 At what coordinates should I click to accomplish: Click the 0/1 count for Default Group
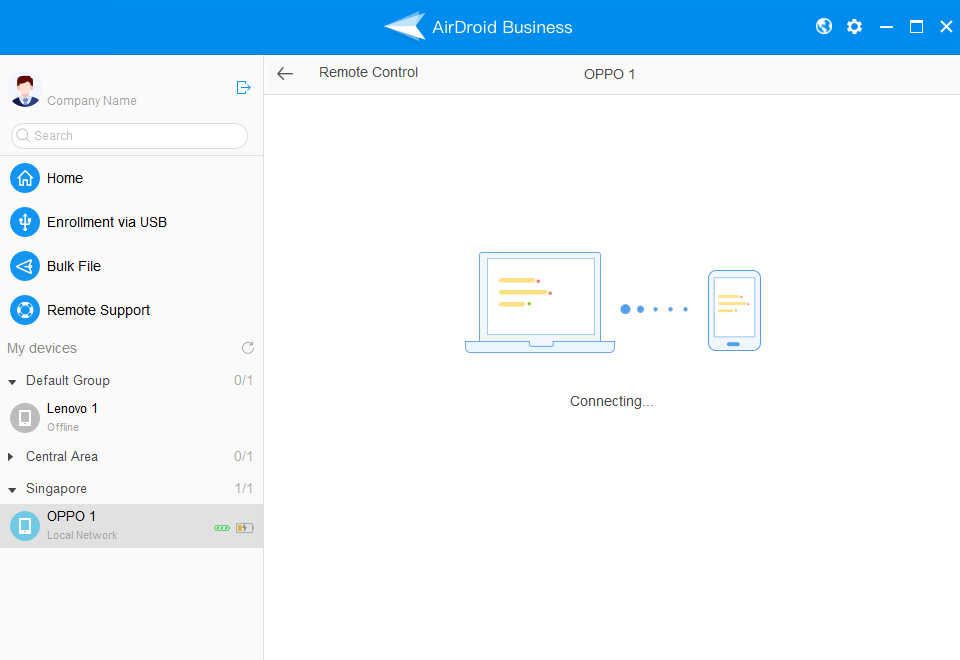click(x=243, y=380)
